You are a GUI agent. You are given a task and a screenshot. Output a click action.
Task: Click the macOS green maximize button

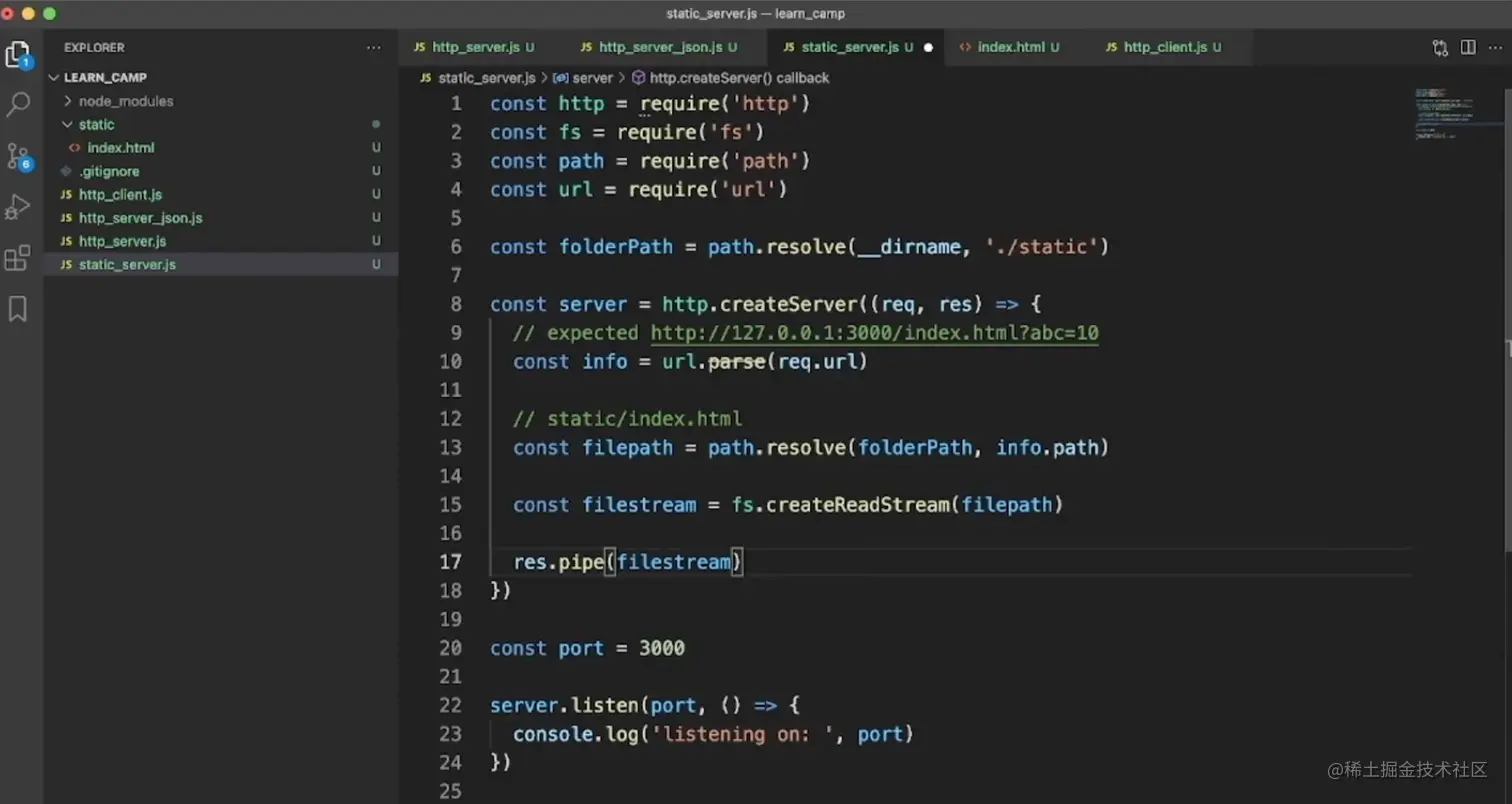click(x=50, y=14)
